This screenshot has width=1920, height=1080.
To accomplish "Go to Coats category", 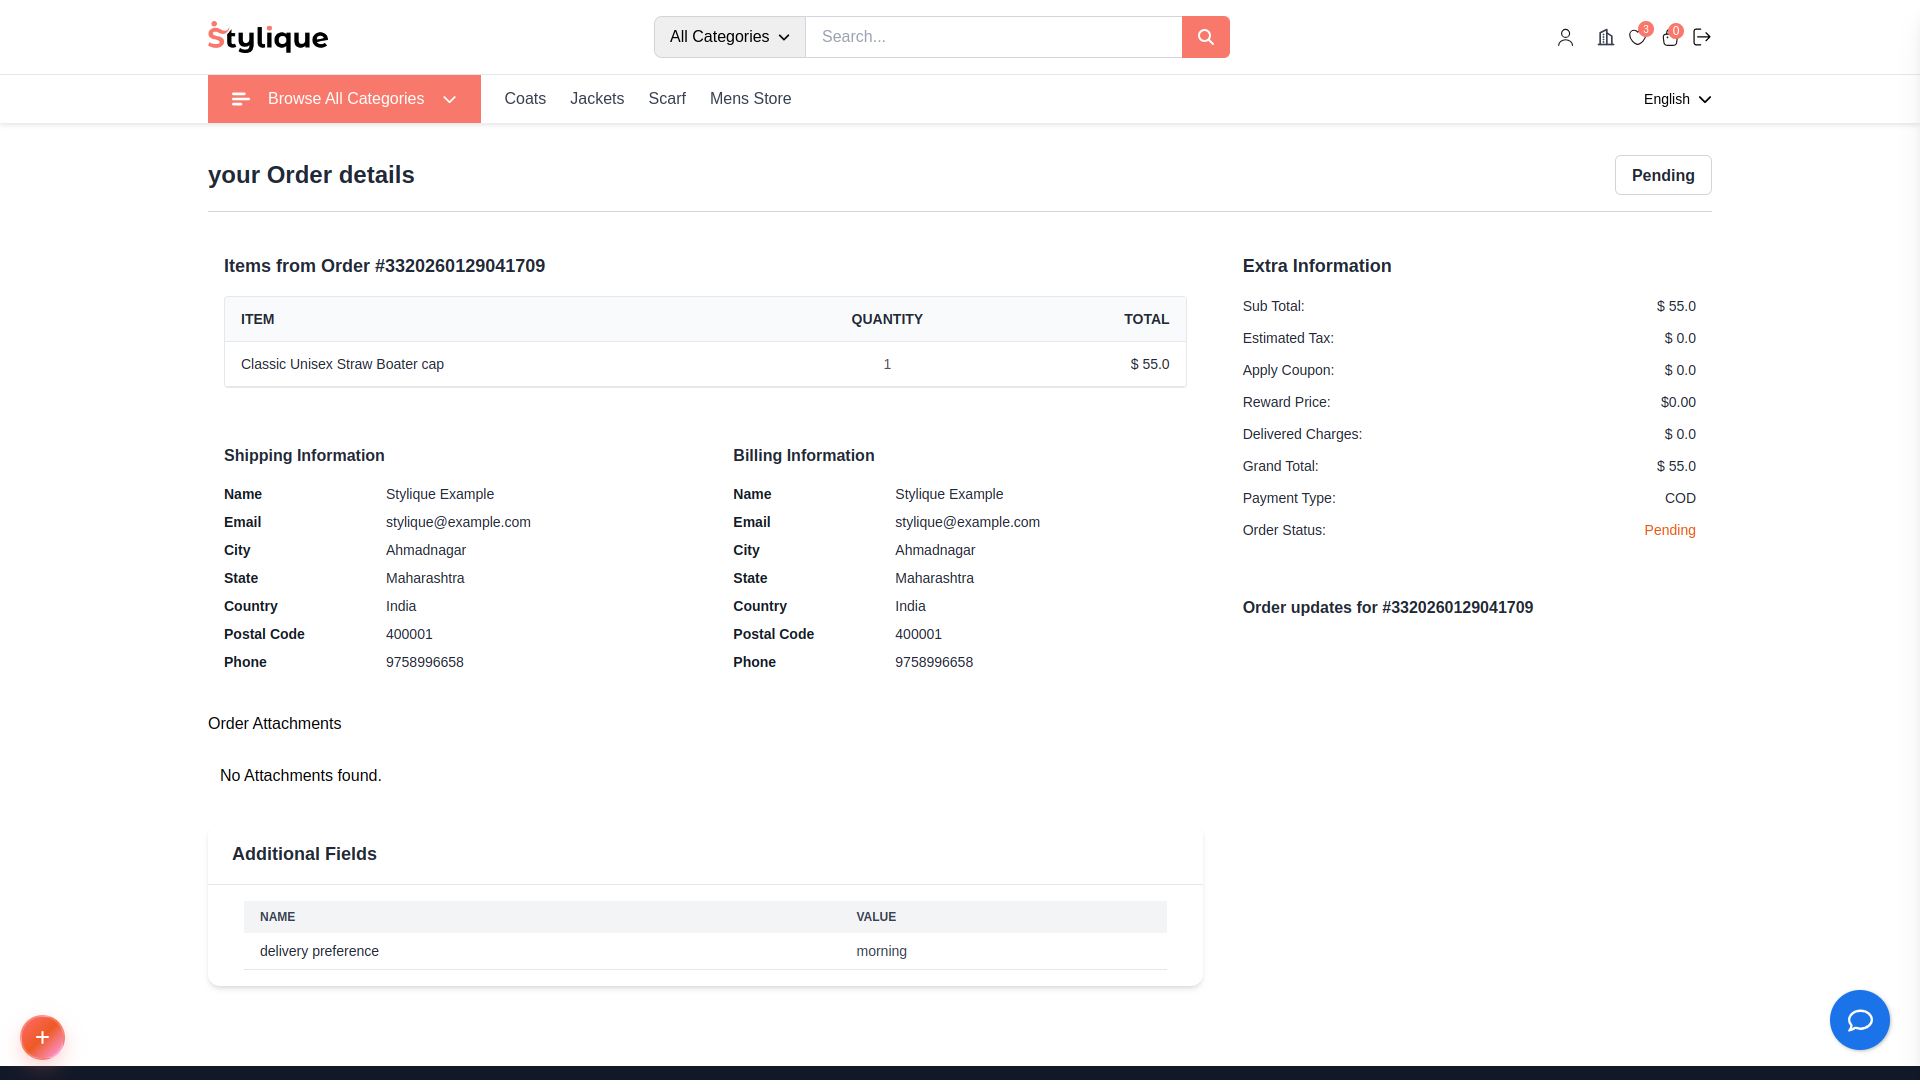I will [525, 99].
